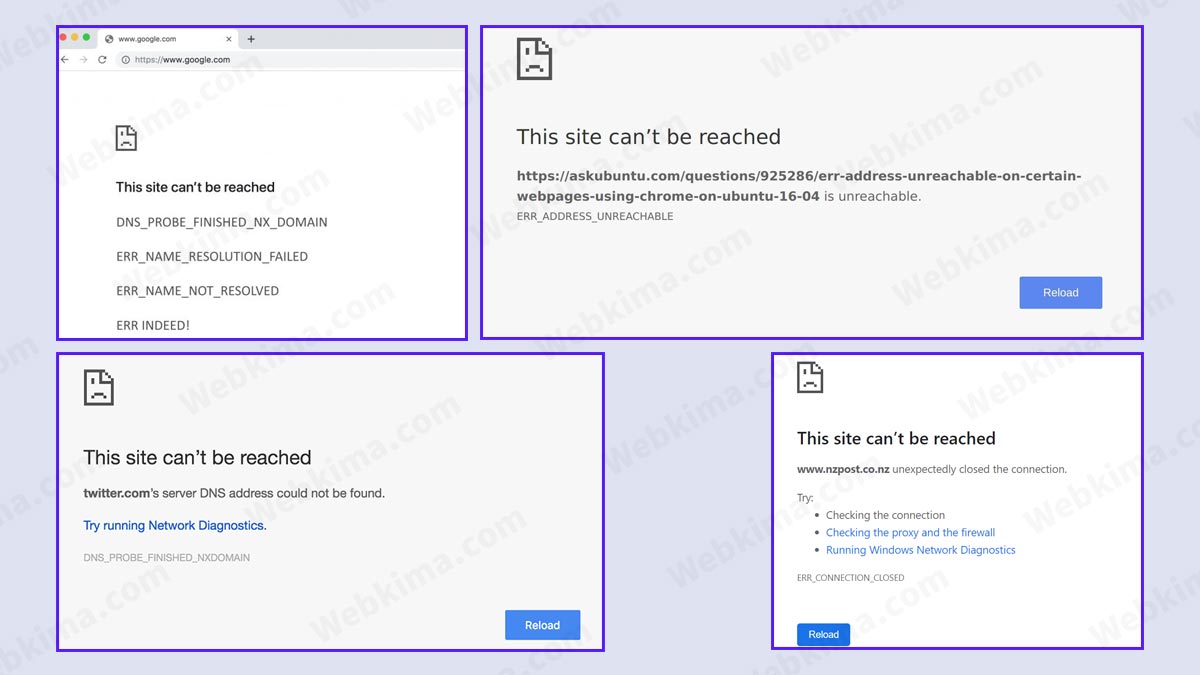Viewport: 1200px width, 675px height.
Task: Click the forward arrow in Google browser window
Action: 83,60
